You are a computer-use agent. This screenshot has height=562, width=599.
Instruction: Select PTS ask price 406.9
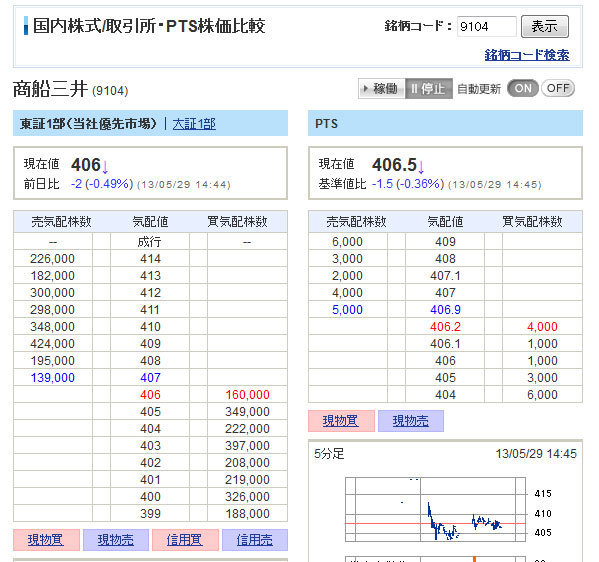(x=445, y=309)
